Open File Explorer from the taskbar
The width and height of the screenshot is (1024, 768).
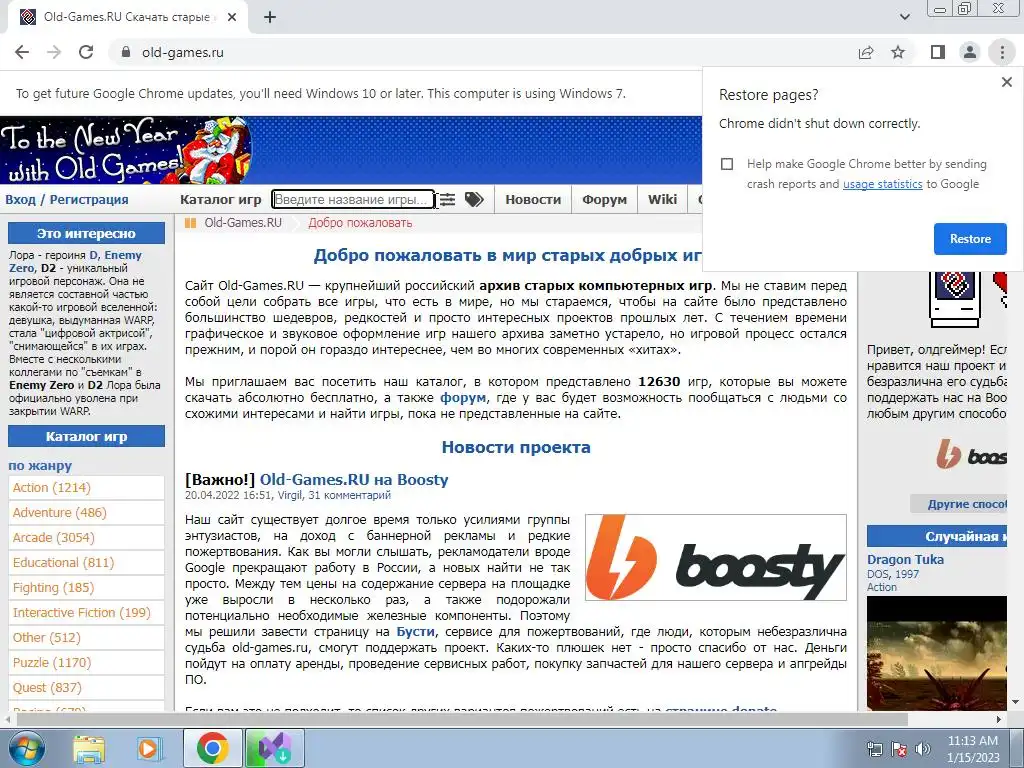89,748
